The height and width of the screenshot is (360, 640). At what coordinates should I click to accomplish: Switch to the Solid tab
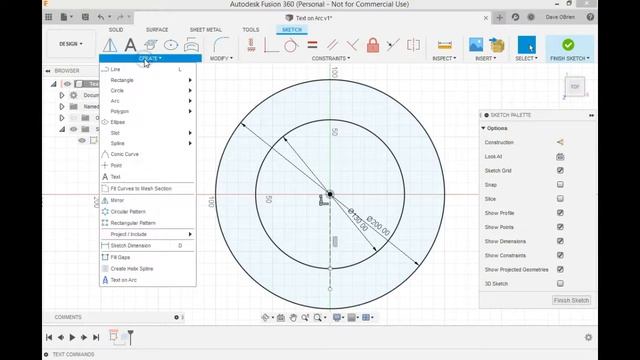(x=116, y=30)
